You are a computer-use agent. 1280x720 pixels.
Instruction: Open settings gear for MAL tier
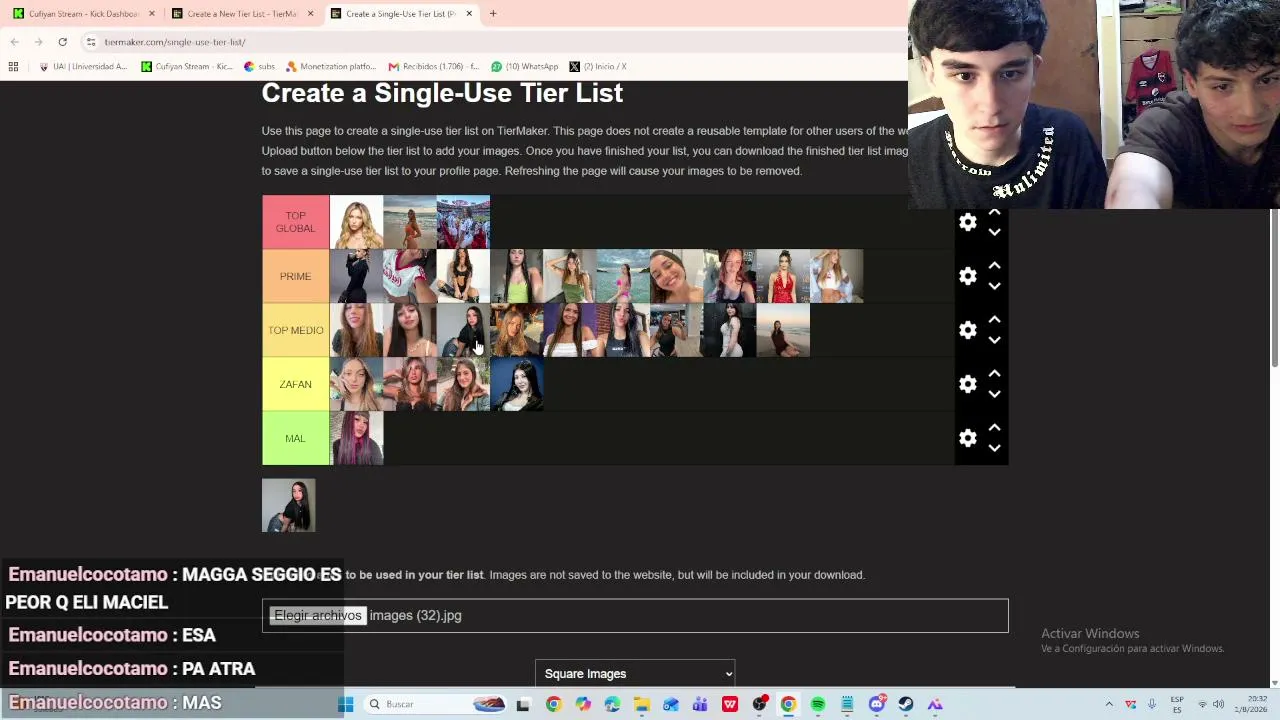967,438
